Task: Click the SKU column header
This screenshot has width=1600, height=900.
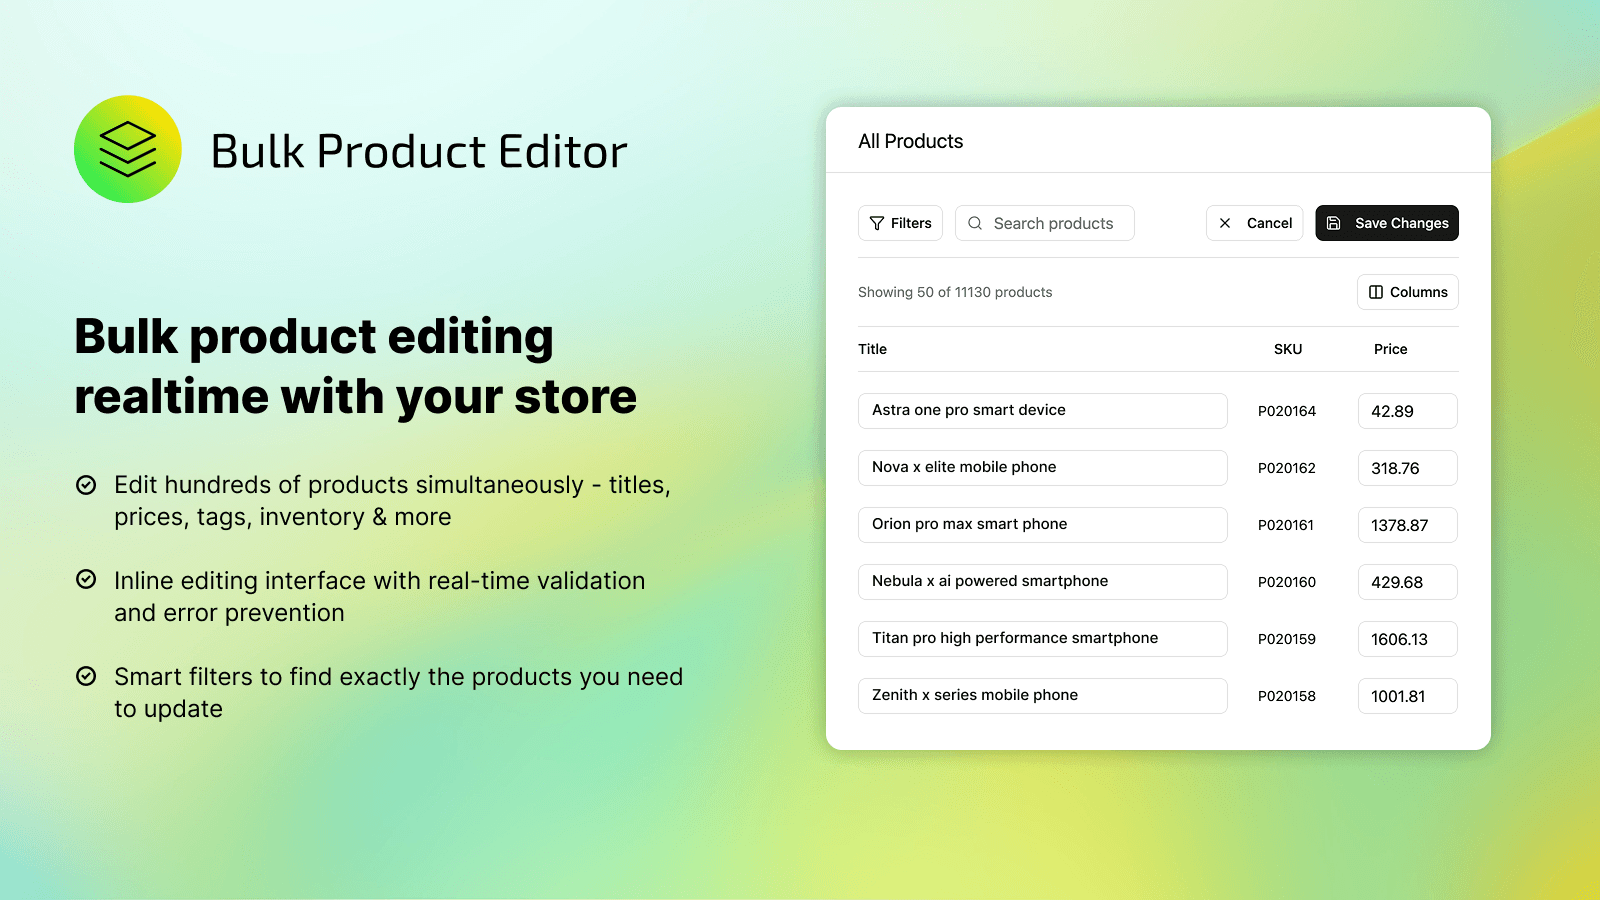Action: coord(1288,349)
